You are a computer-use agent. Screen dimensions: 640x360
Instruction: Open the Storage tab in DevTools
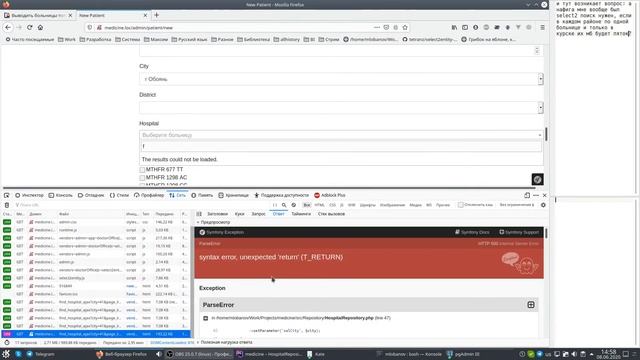[233, 195]
